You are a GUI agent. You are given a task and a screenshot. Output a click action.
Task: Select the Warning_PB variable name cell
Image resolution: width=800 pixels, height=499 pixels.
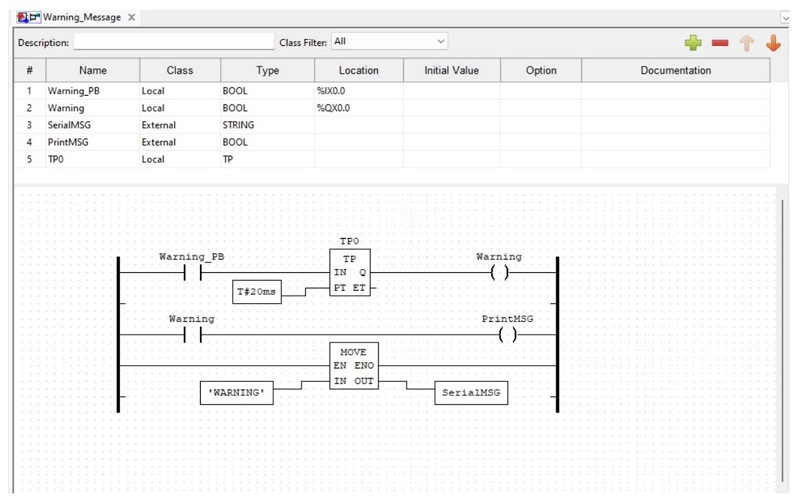92,91
